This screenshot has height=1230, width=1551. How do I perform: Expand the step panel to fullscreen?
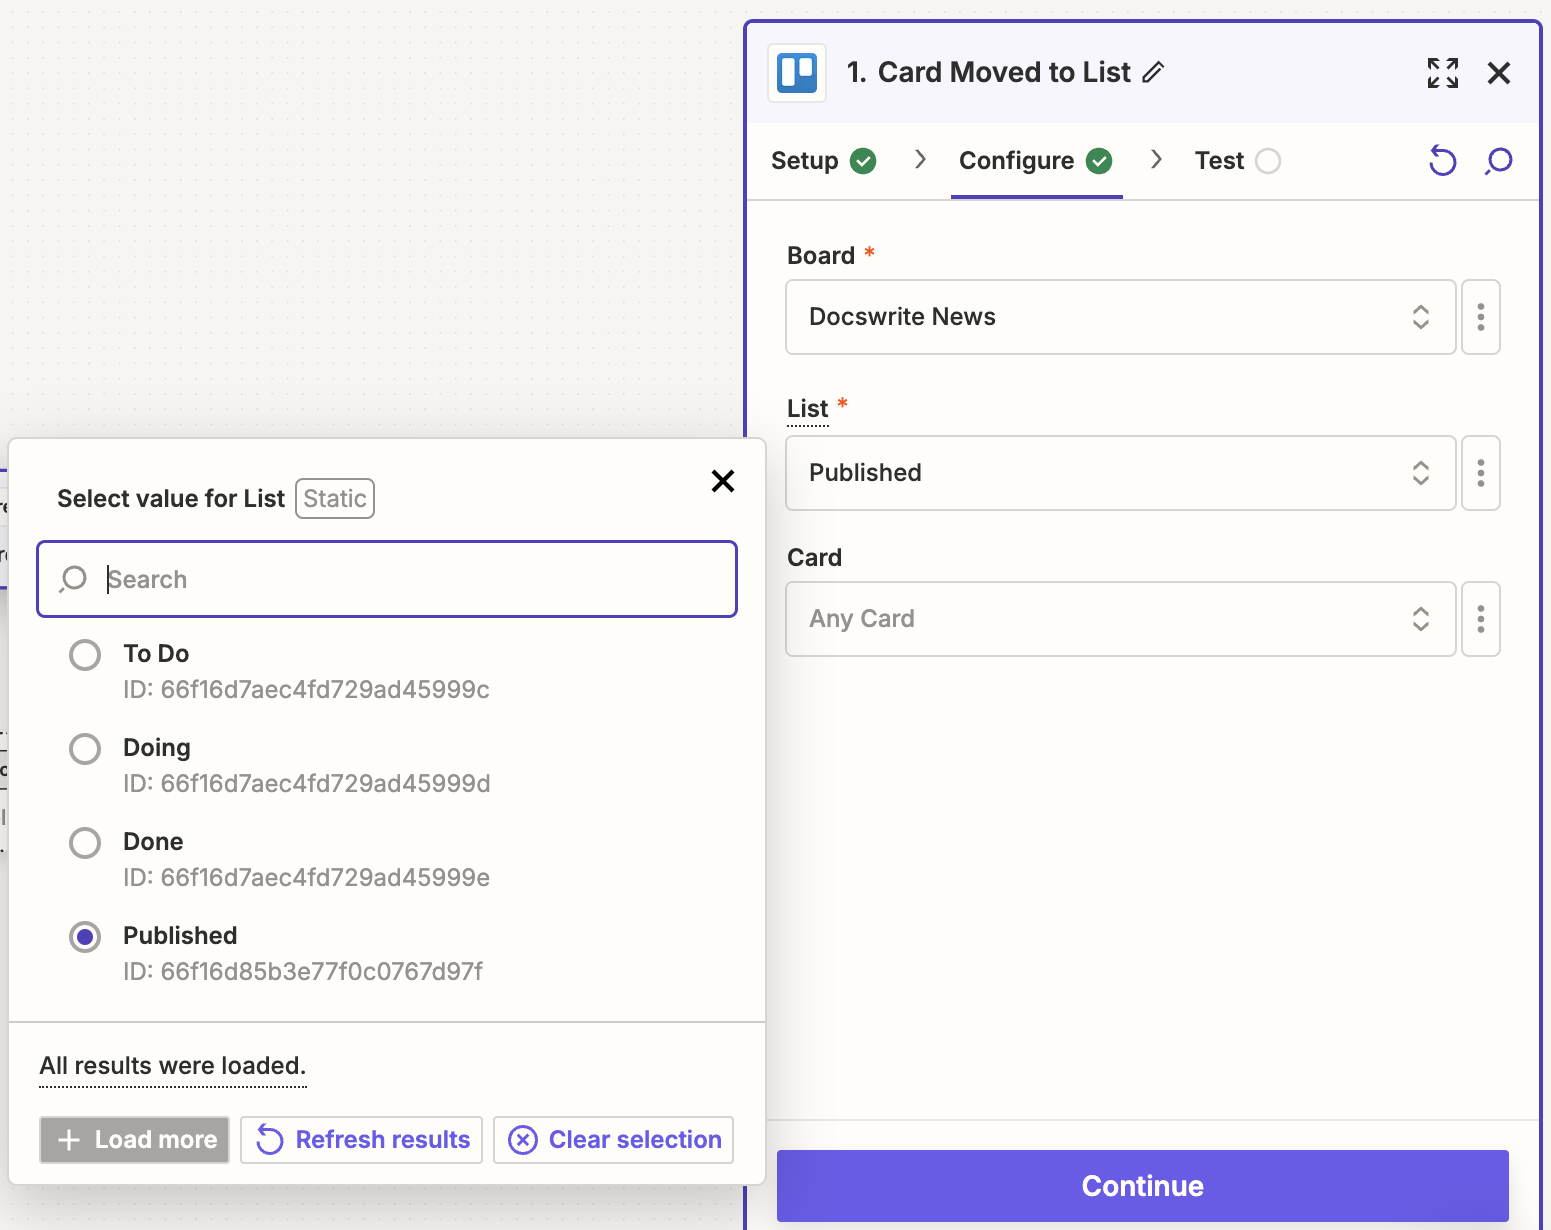(1442, 73)
